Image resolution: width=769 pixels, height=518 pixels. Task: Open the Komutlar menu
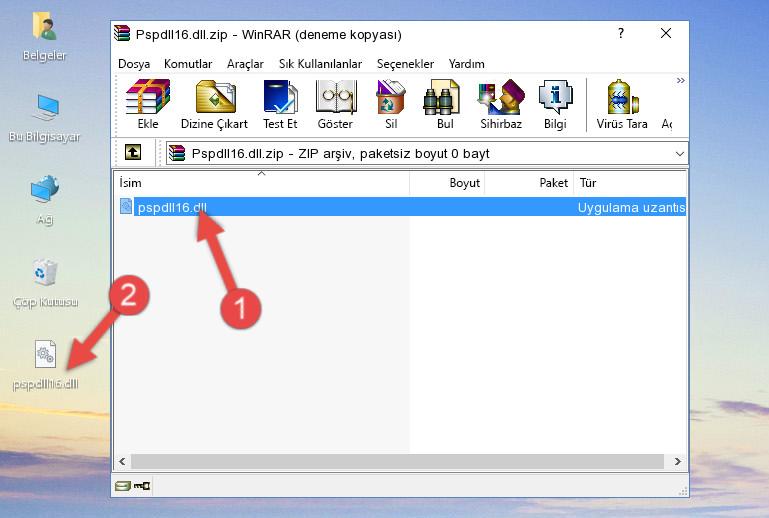pos(188,64)
